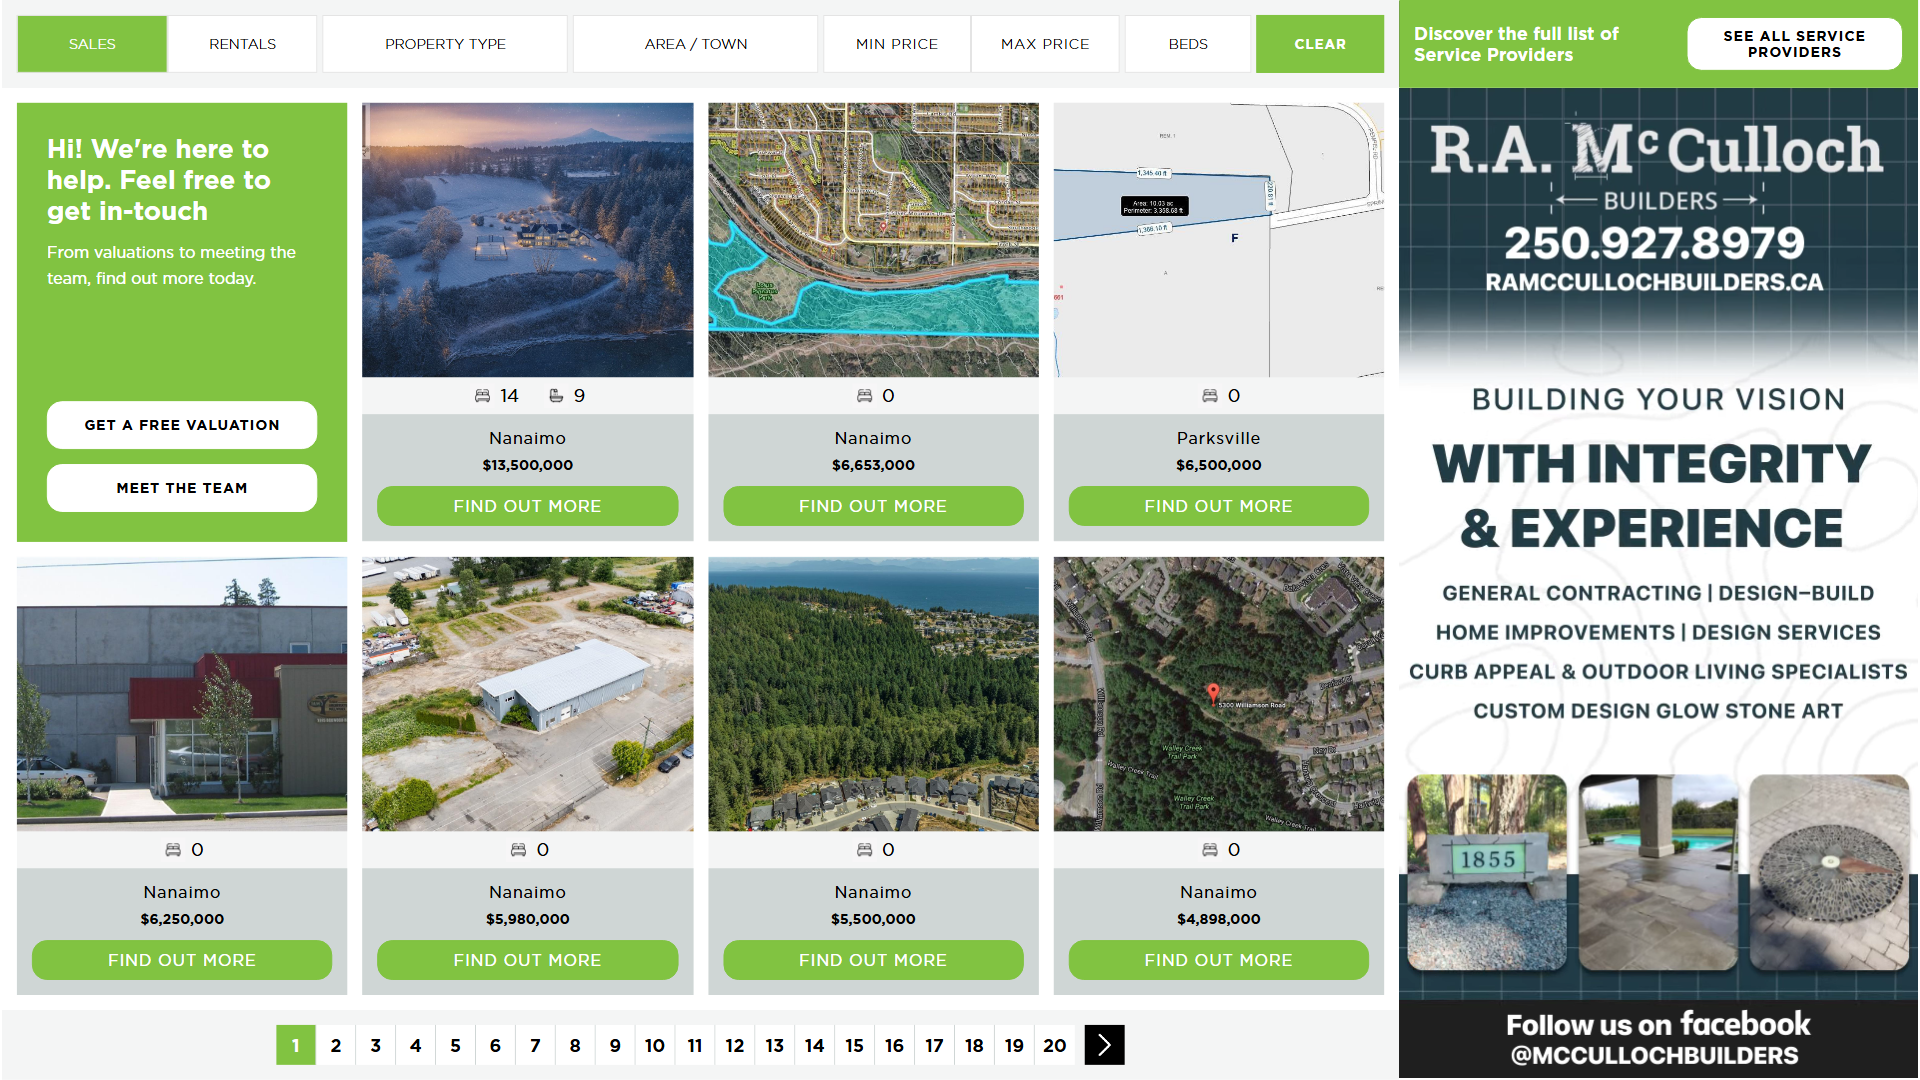Open the snowy aerial Nanaimo property photo
The height and width of the screenshot is (1080, 1920).
pyautogui.click(x=527, y=240)
